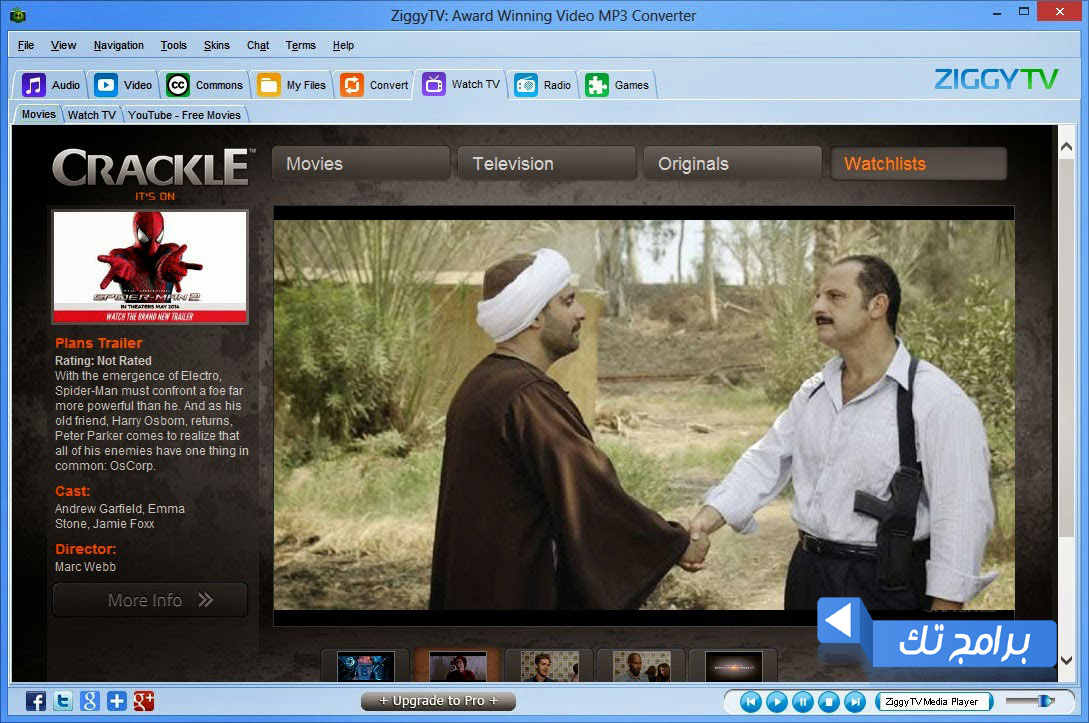Screen dimensions: 1089x723
Task: Share via the Twitter icon
Action: coord(63,701)
